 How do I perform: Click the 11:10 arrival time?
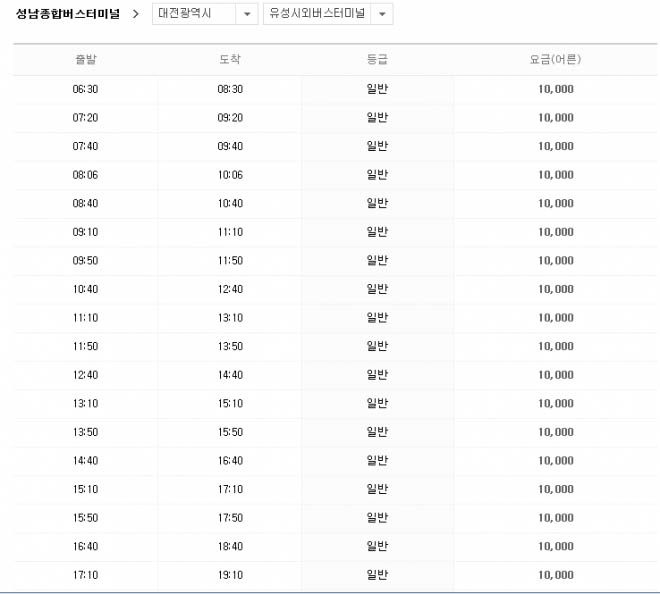point(230,232)
